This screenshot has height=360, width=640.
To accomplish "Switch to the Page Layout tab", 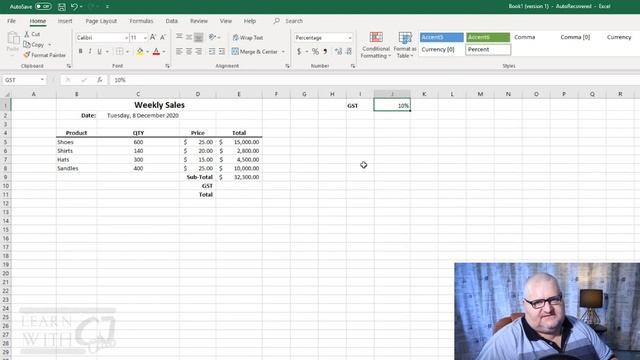I will [101, 21].
